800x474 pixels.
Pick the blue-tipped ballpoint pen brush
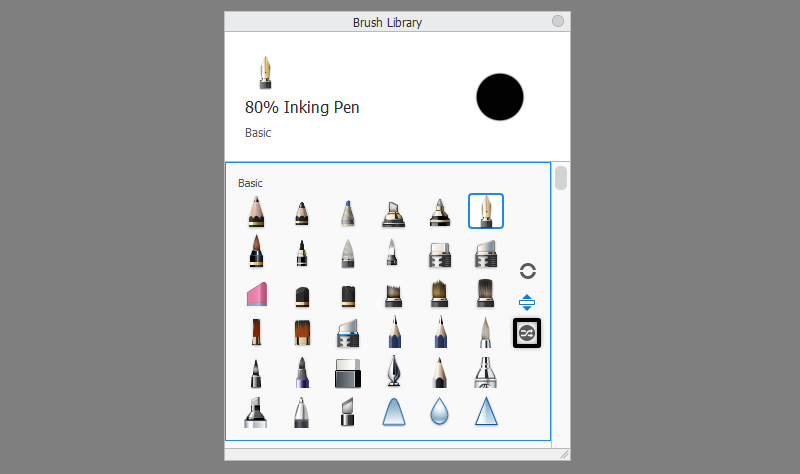(x=347, y=213)
